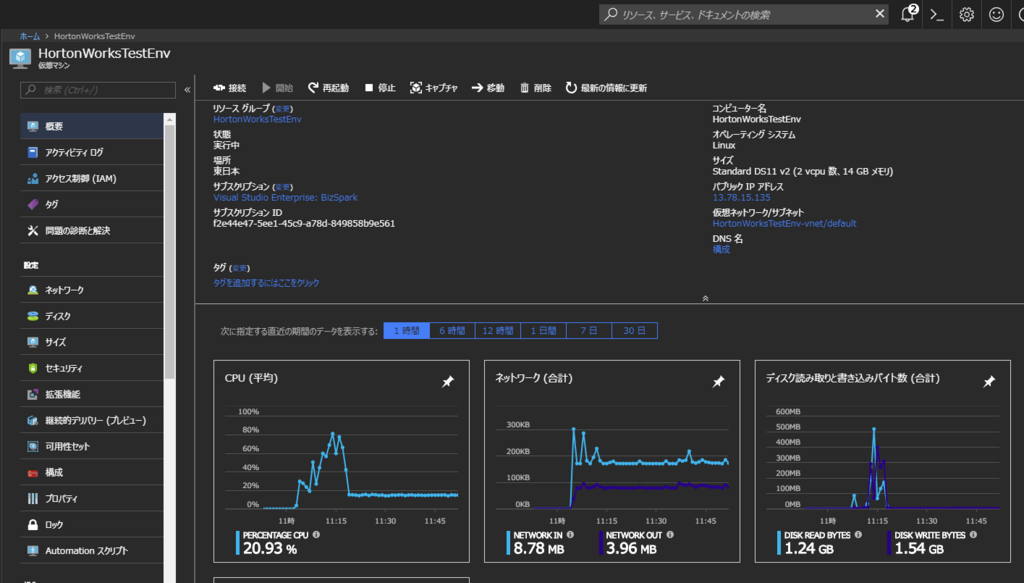The width and height of the screenshot is (1024, 583).
Task: Select the 7 日 time range
Action: (589, 330)
